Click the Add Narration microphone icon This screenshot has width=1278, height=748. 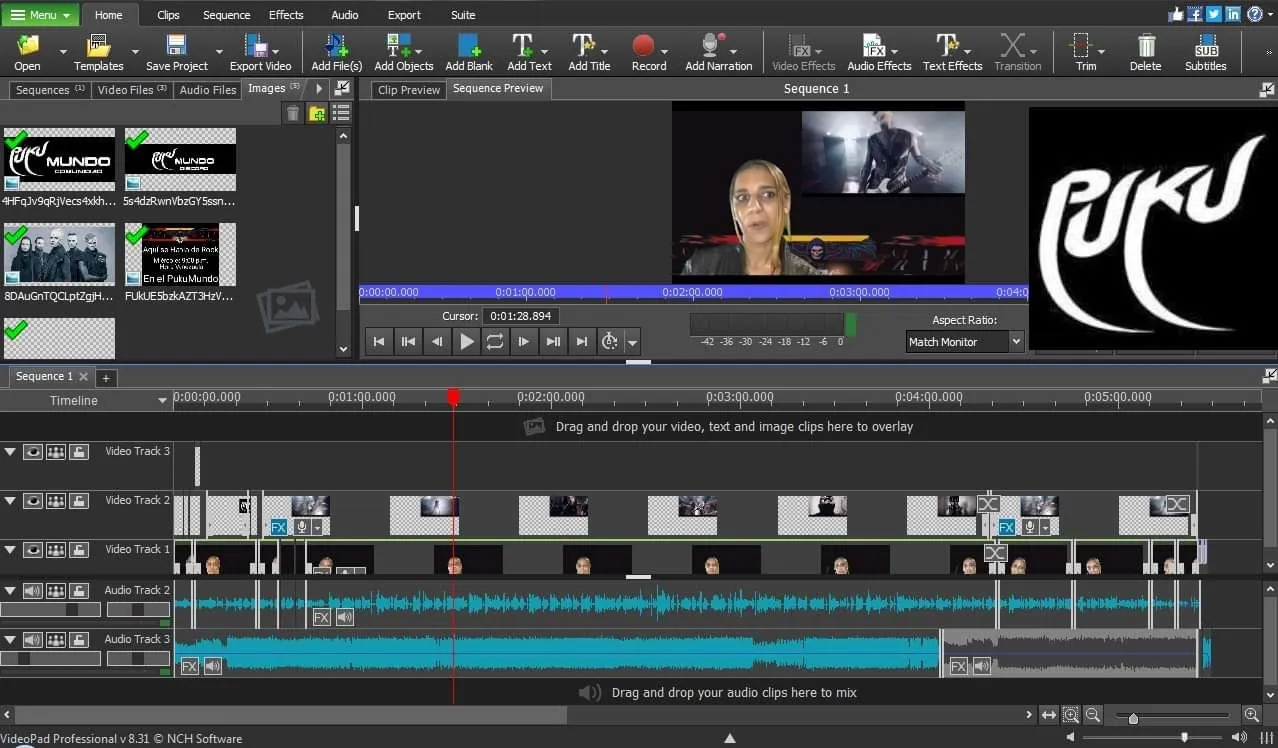pyautogui.click(x=712, y=46)
